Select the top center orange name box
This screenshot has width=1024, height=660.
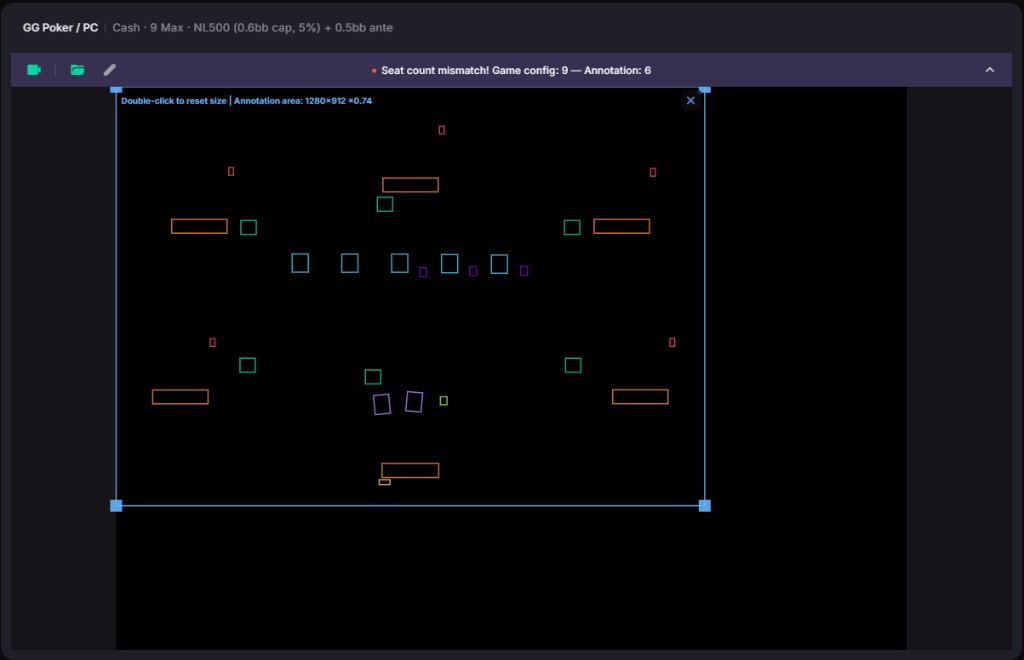click(410, 185)
